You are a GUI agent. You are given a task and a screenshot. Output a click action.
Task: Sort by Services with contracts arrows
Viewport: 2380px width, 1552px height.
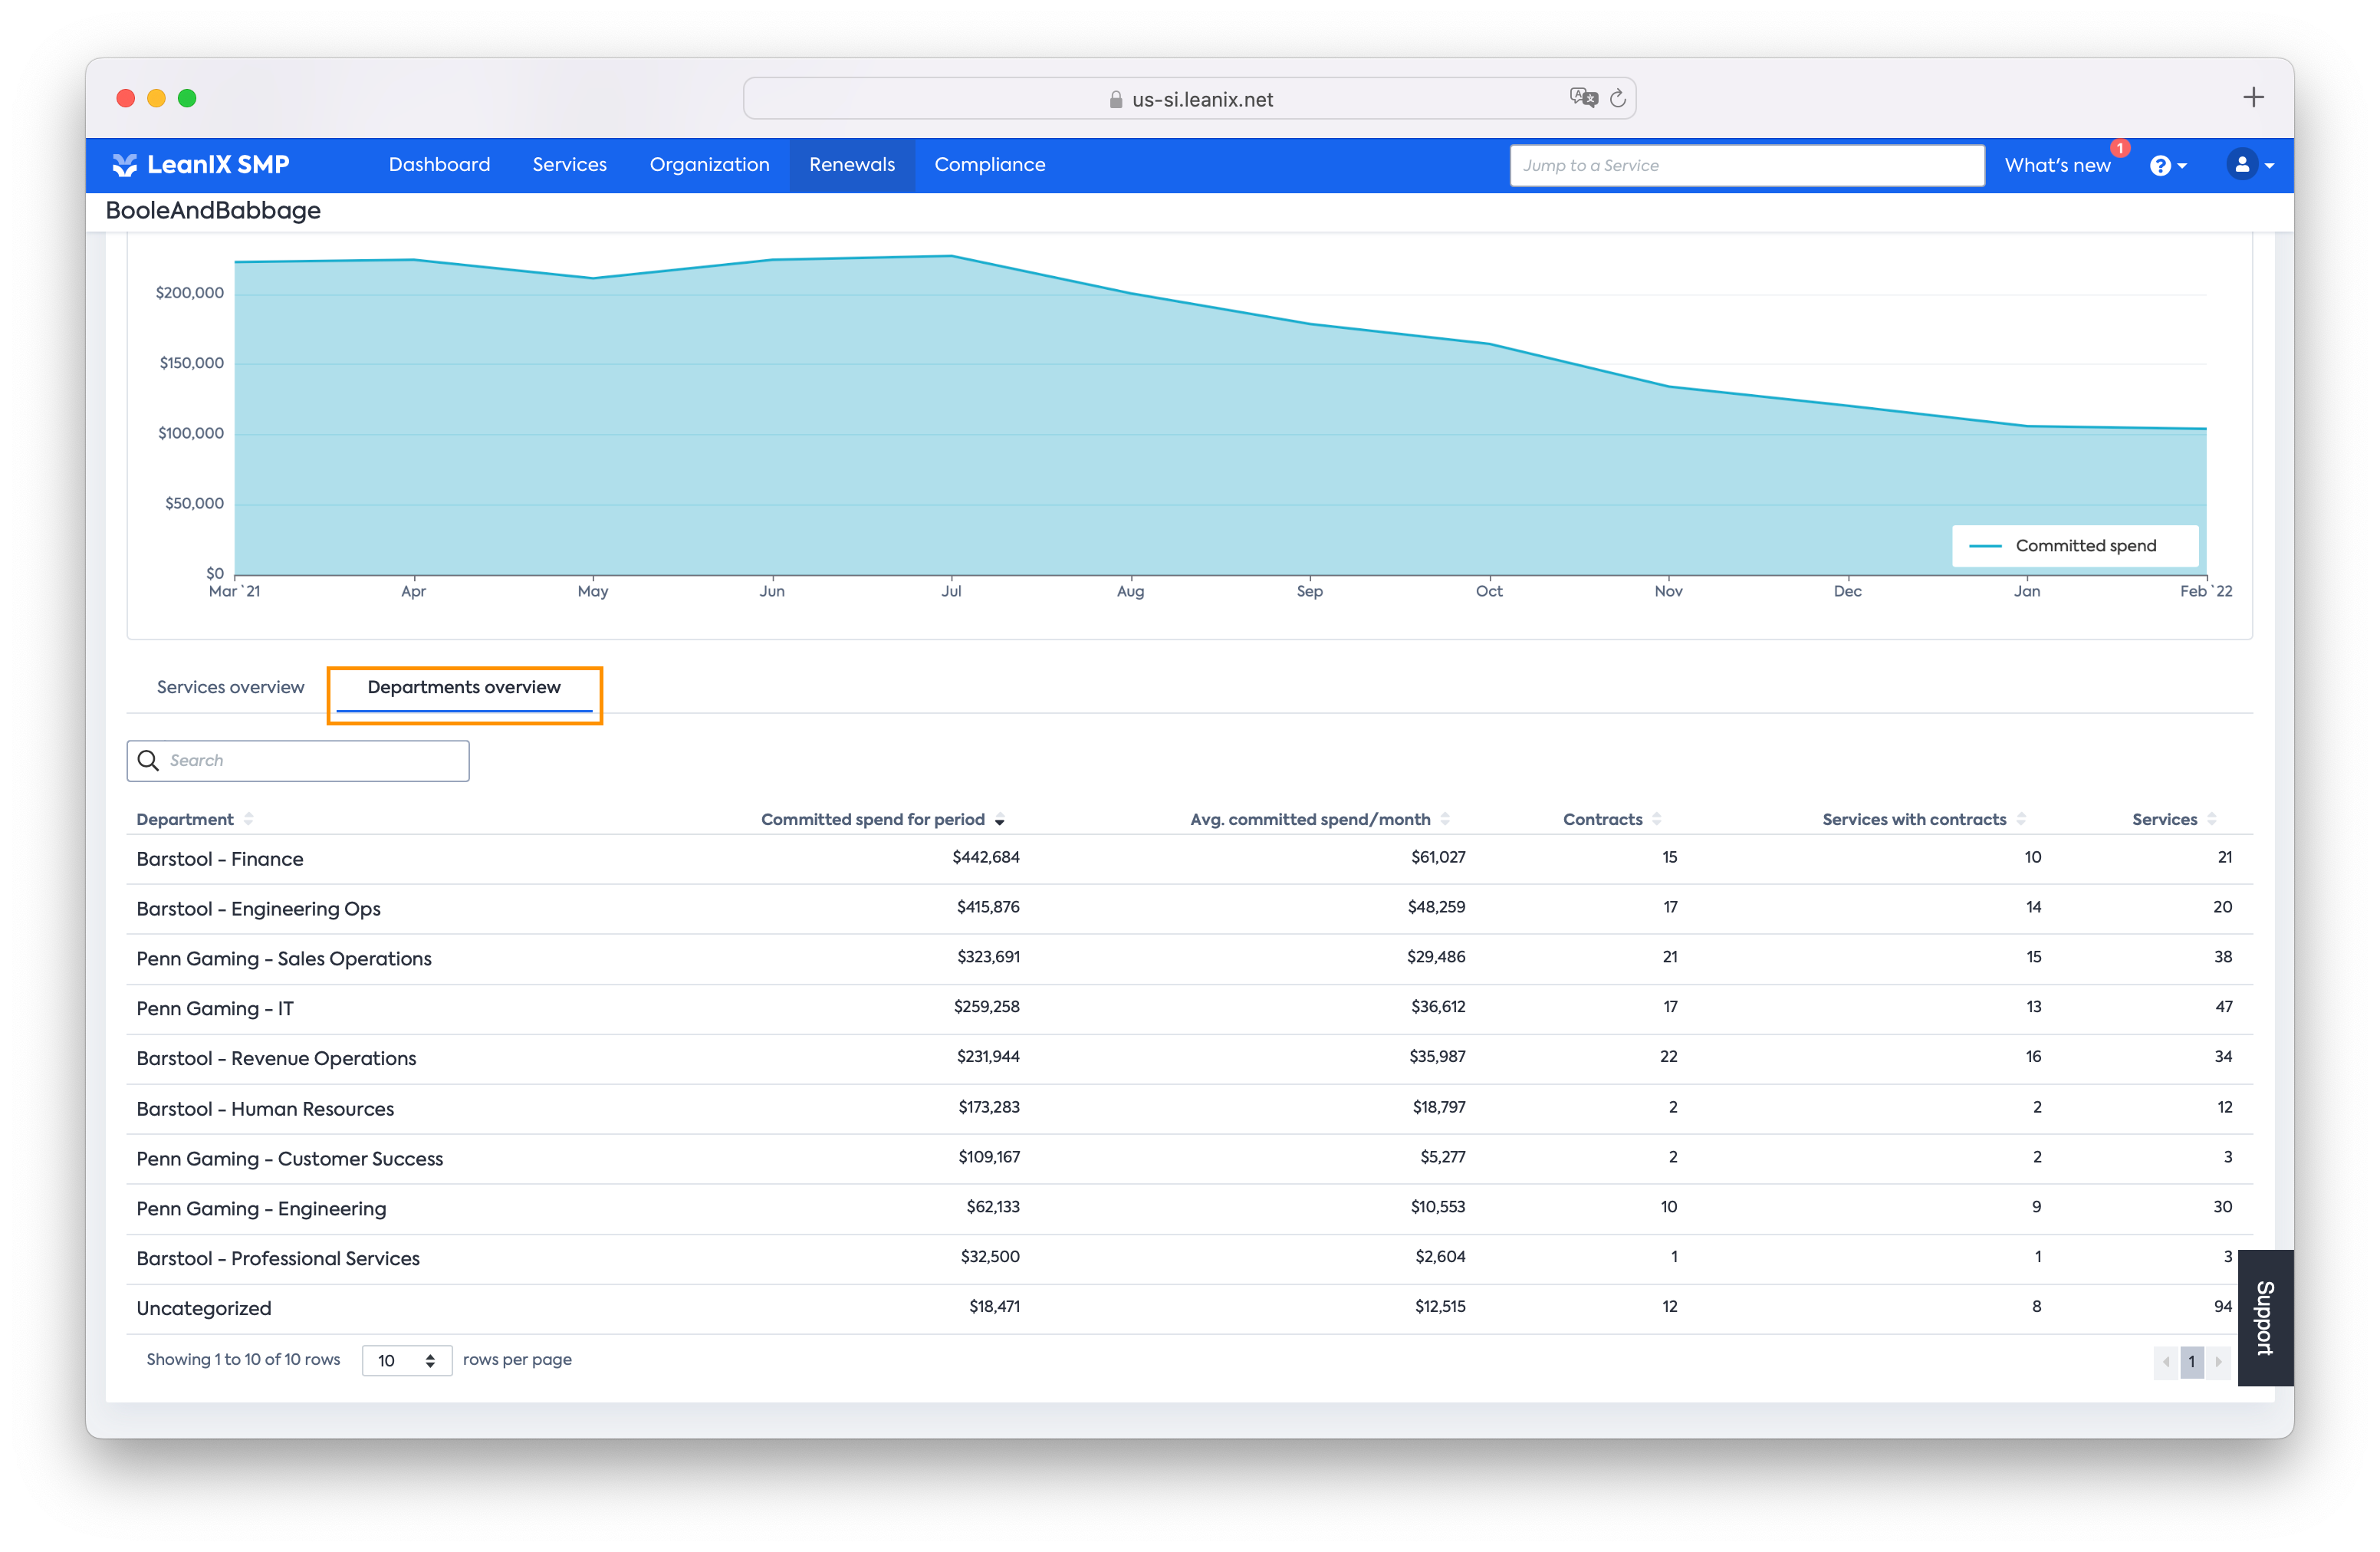point(2021,819)
